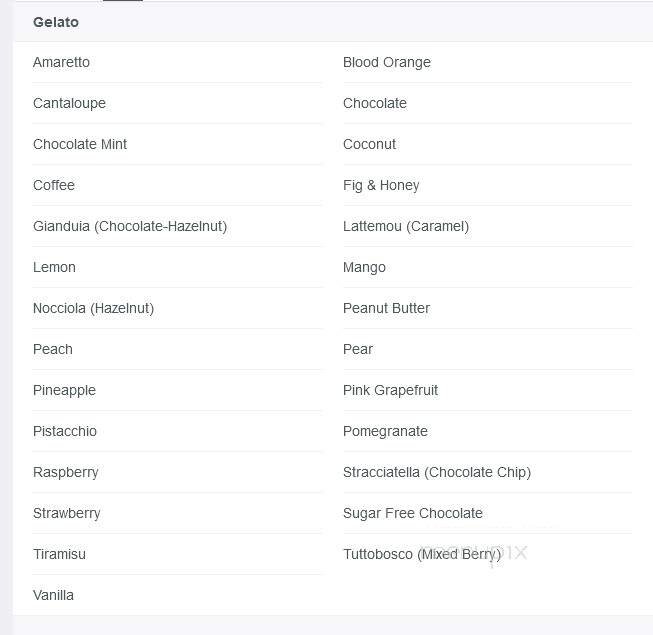The width and height of the screenshot is (653, 635).
Task: Choose the Pomegranate flavor
Action: [385, 431]
